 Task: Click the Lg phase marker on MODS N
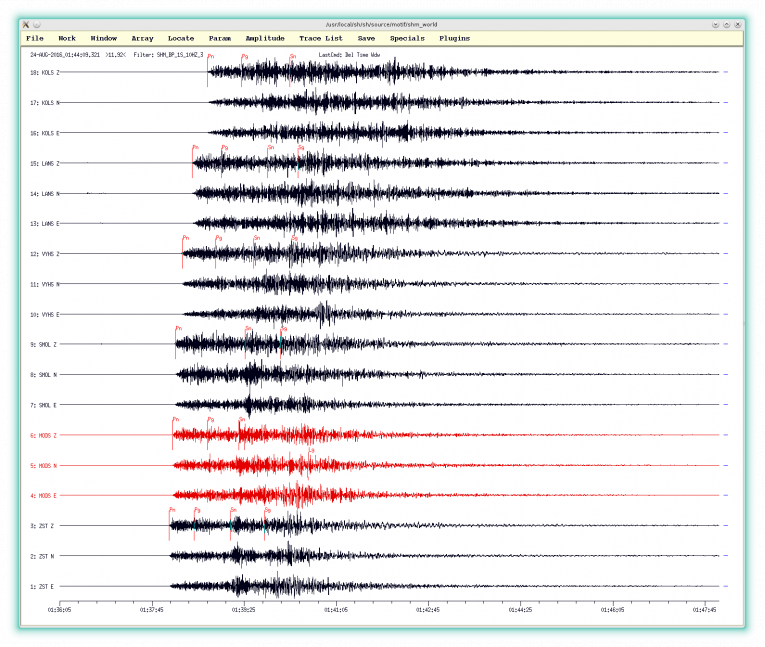[x=311, y=451]
